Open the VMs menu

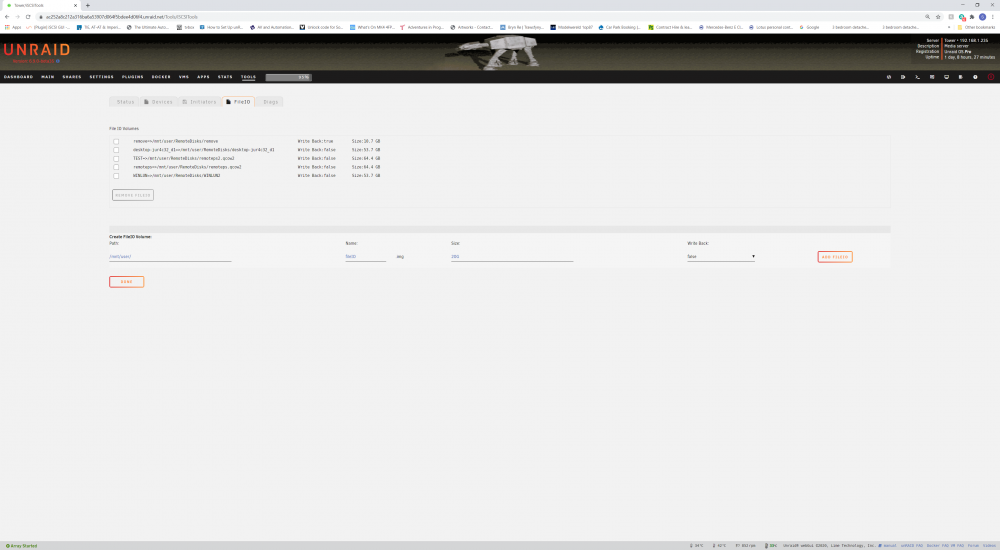point(184,77)
